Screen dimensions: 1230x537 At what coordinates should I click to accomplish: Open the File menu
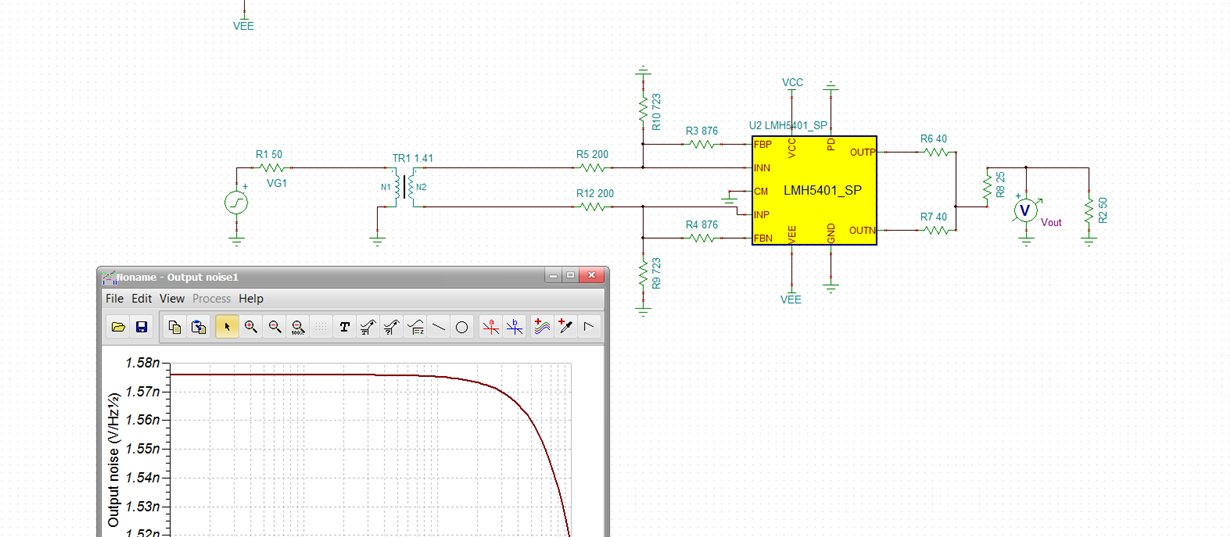tap(114, 298)
